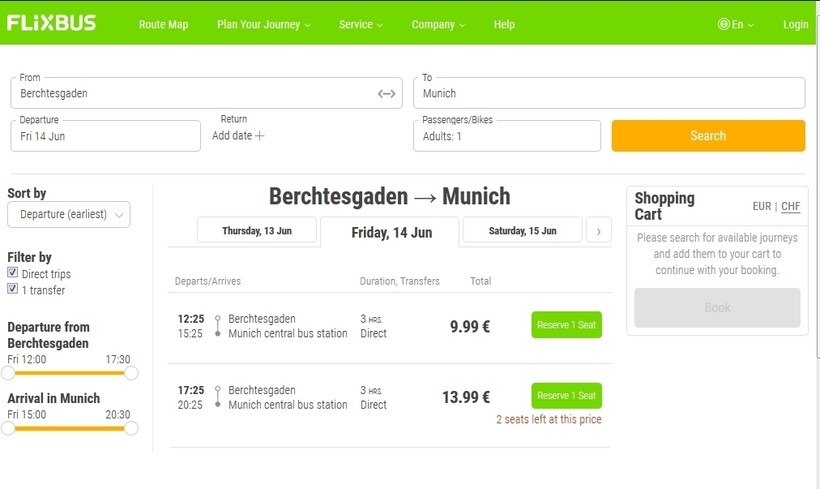Click the 12:25 trip route stop icon
Screen dimensions: 820x489
(218, 326)
